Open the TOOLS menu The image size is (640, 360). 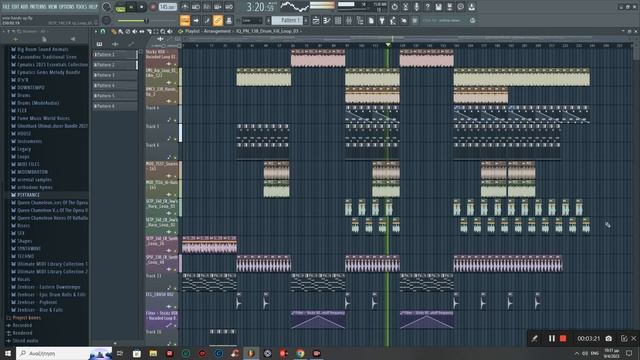coord(82,7)
